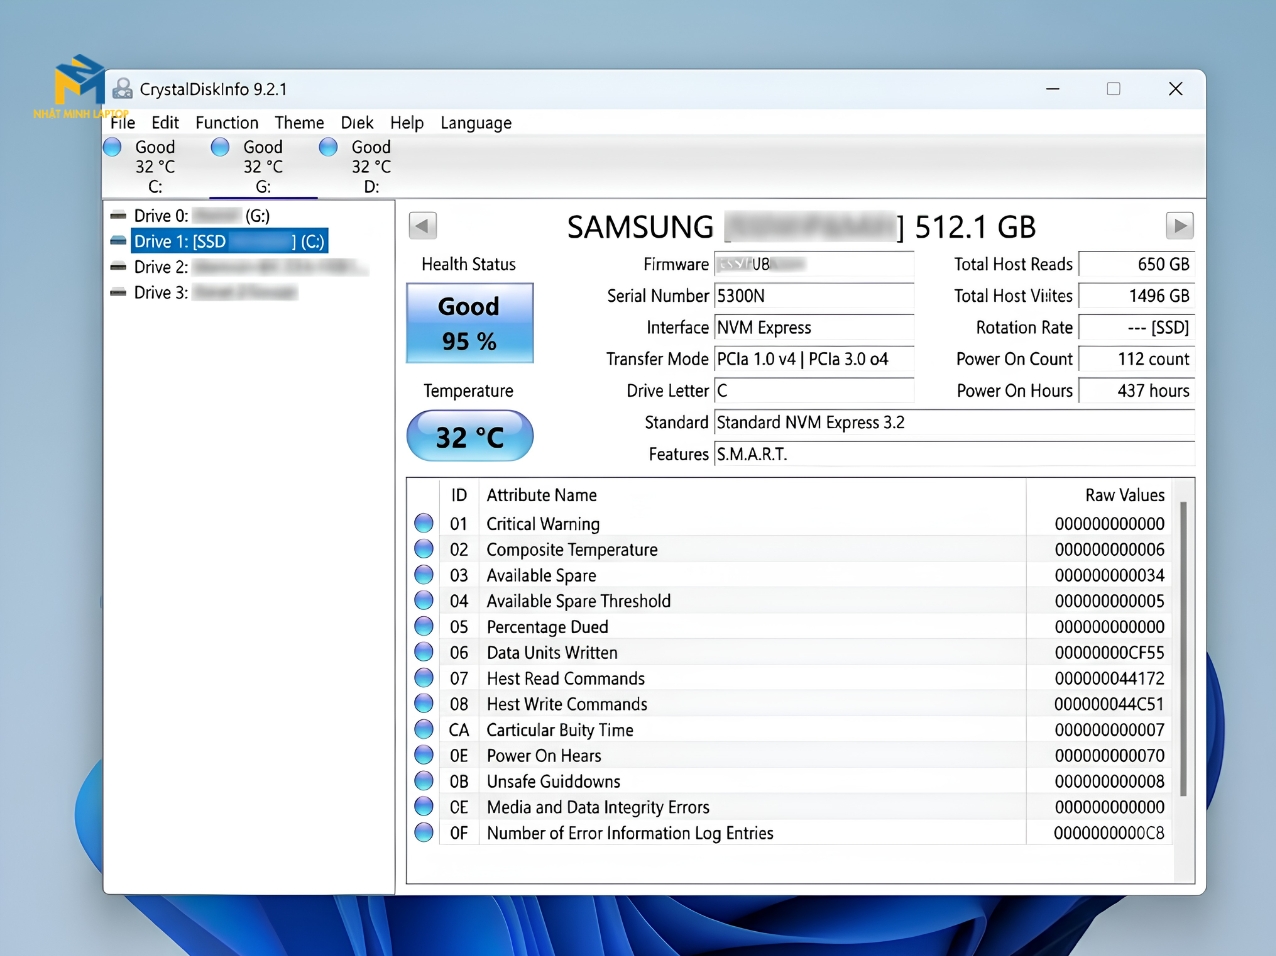Click the Interface field showing NVM Express

pyautogui.click(x=814, y=328)
